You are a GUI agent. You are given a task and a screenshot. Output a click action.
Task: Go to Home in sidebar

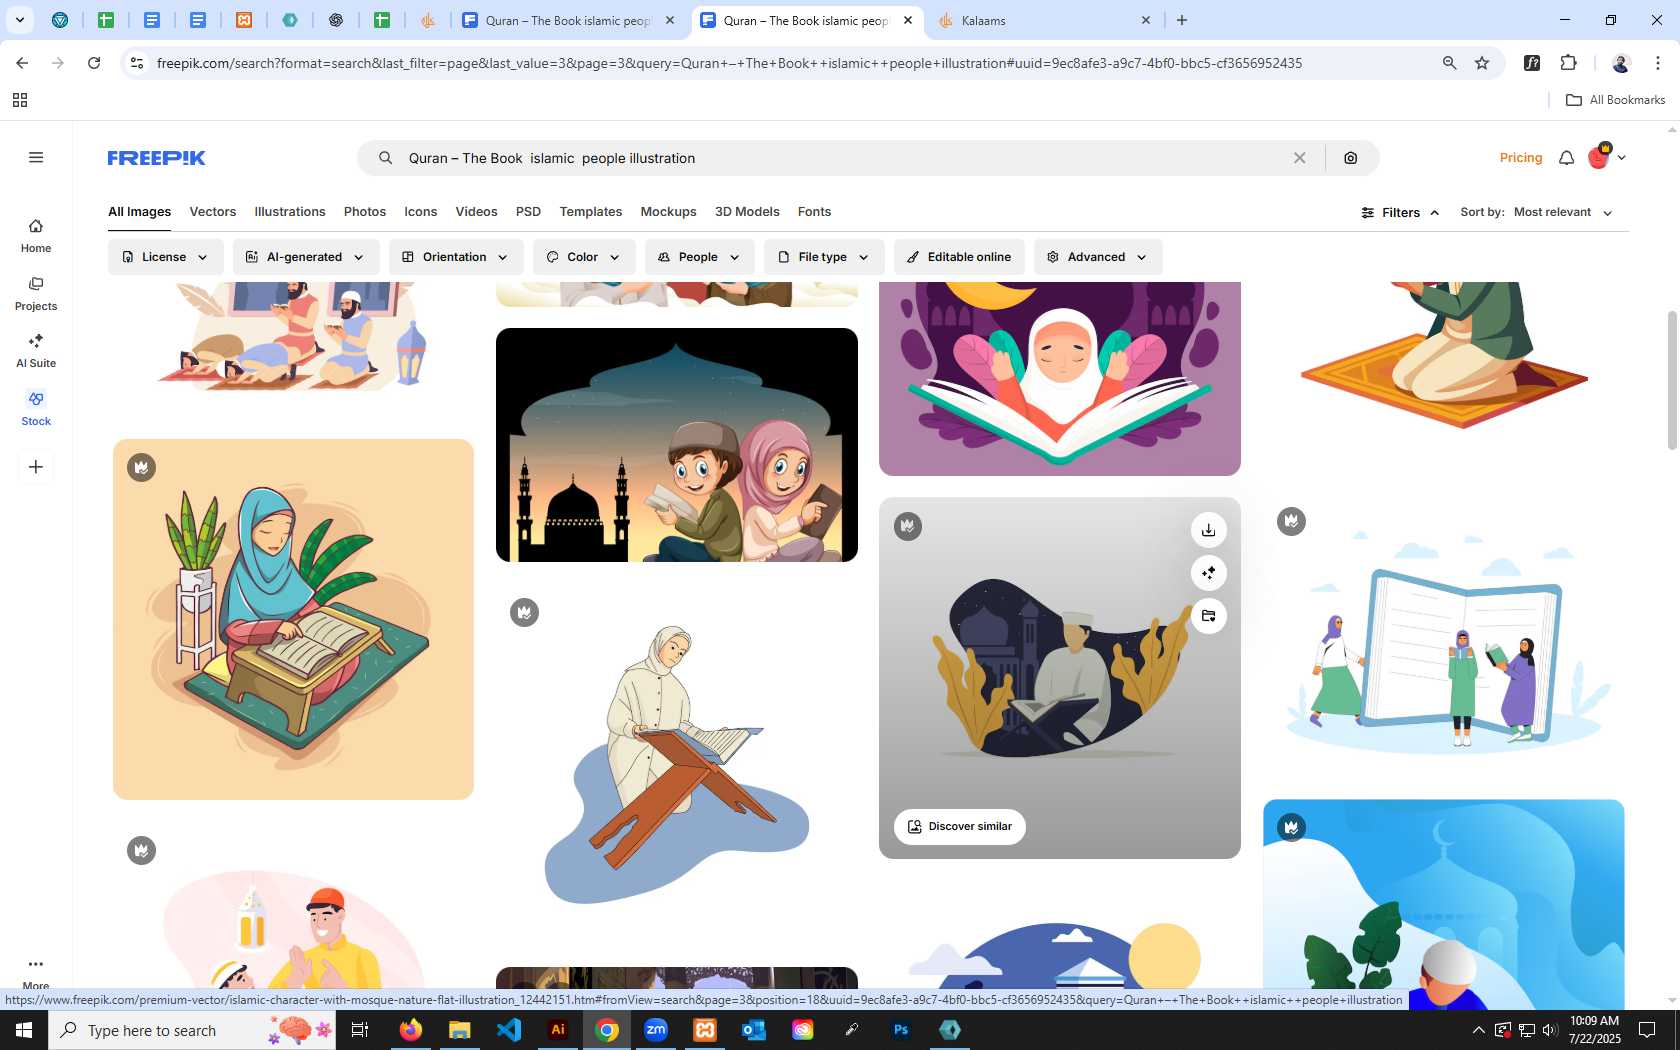coord(36,236)
